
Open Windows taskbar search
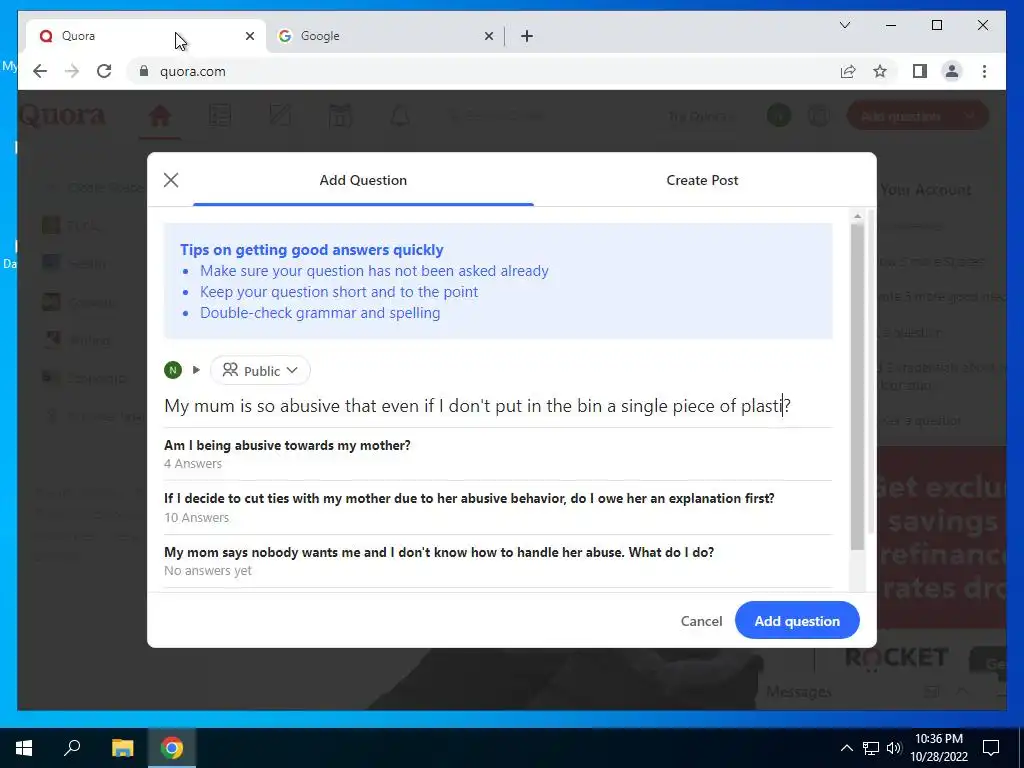pos(72,748)
